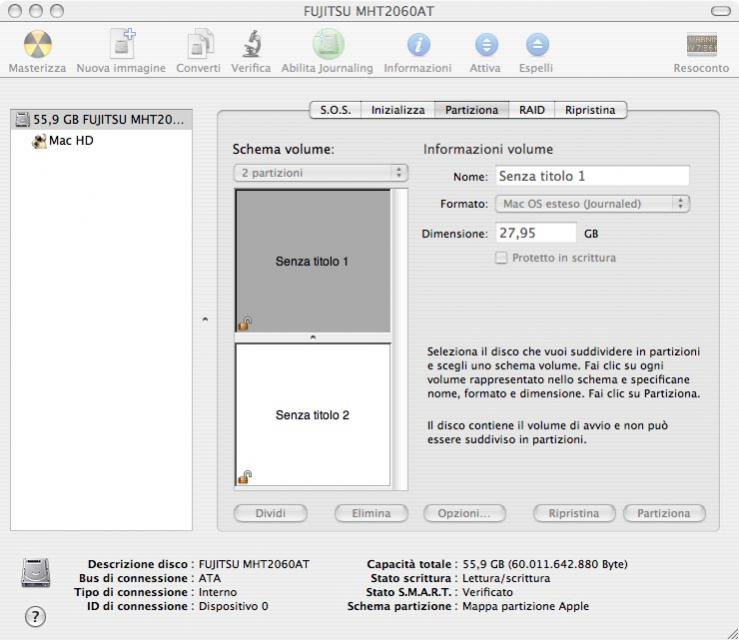This screenshot has width=739, height=640.
Task: Click the 'Verificato' S.M.A.R.T. status text
Action: coord(487,592)
